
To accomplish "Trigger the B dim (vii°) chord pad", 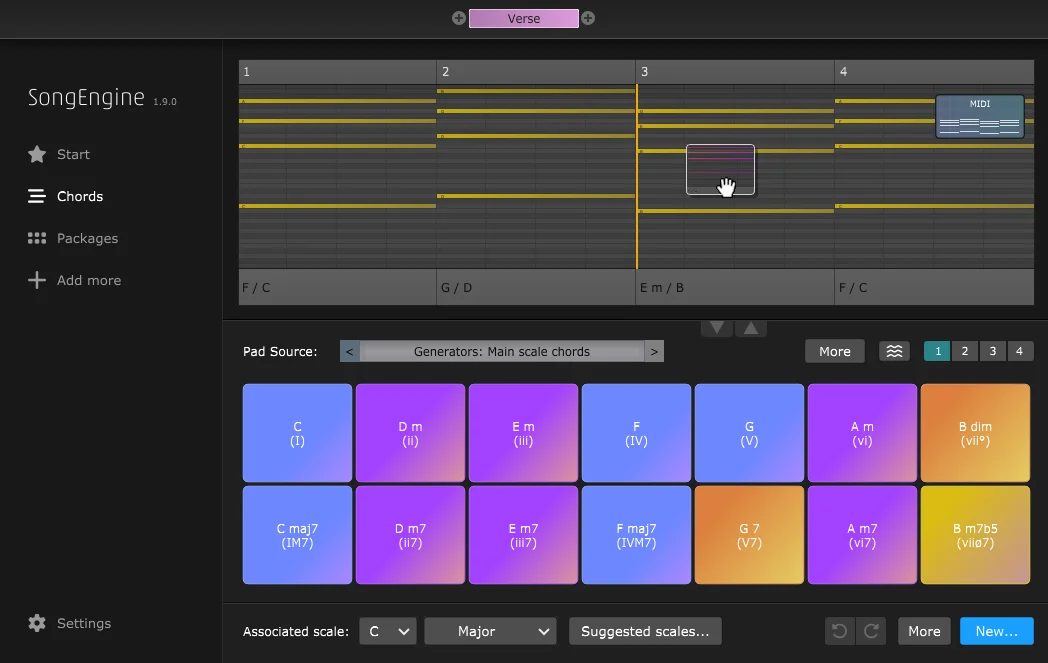I will coord(975,433).
